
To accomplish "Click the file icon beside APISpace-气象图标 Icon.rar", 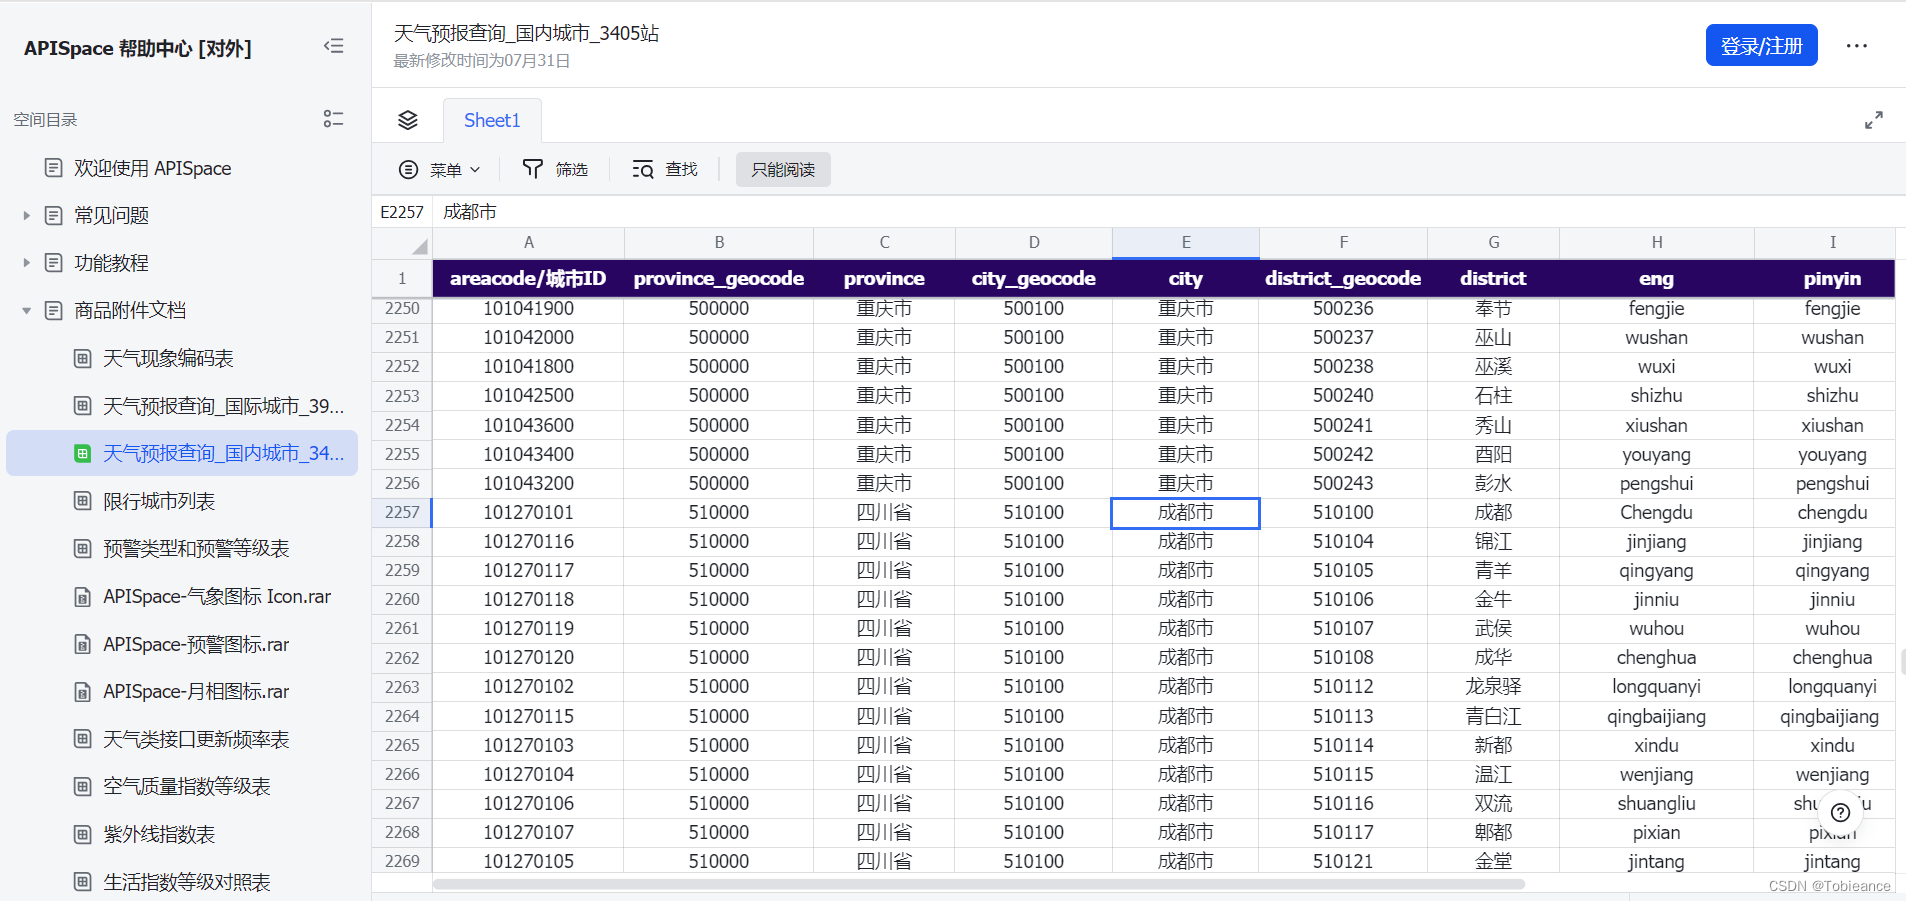I will pos(83,597).
